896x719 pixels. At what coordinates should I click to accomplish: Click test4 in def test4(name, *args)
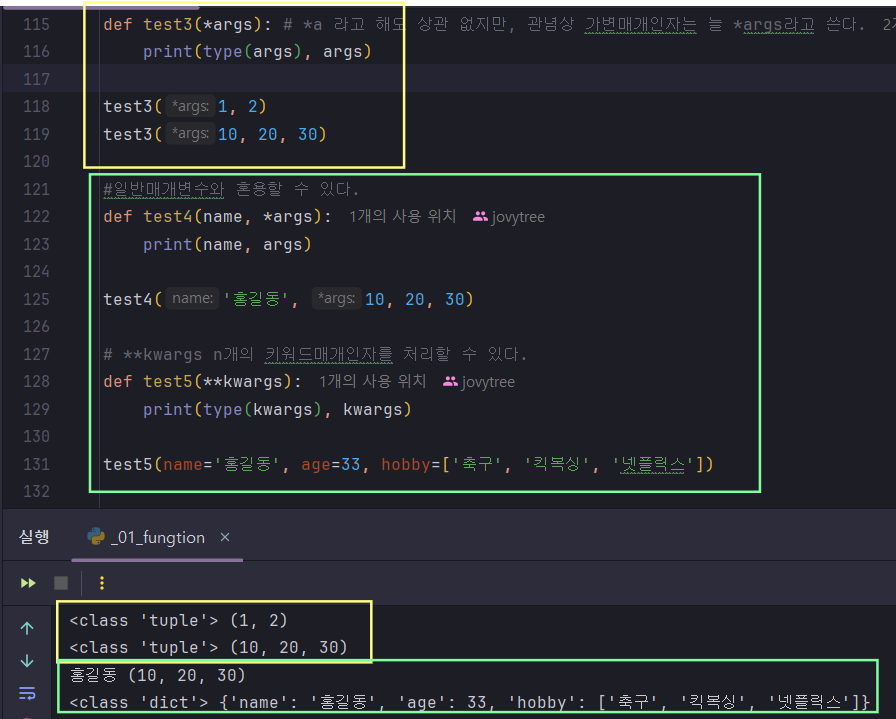(168, 217)
